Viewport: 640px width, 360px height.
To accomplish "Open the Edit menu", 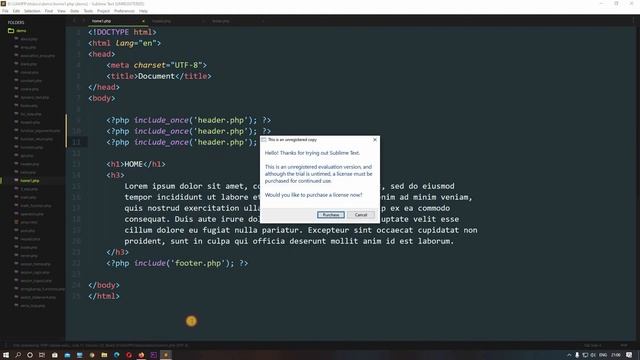I will (x=16, y=11).
